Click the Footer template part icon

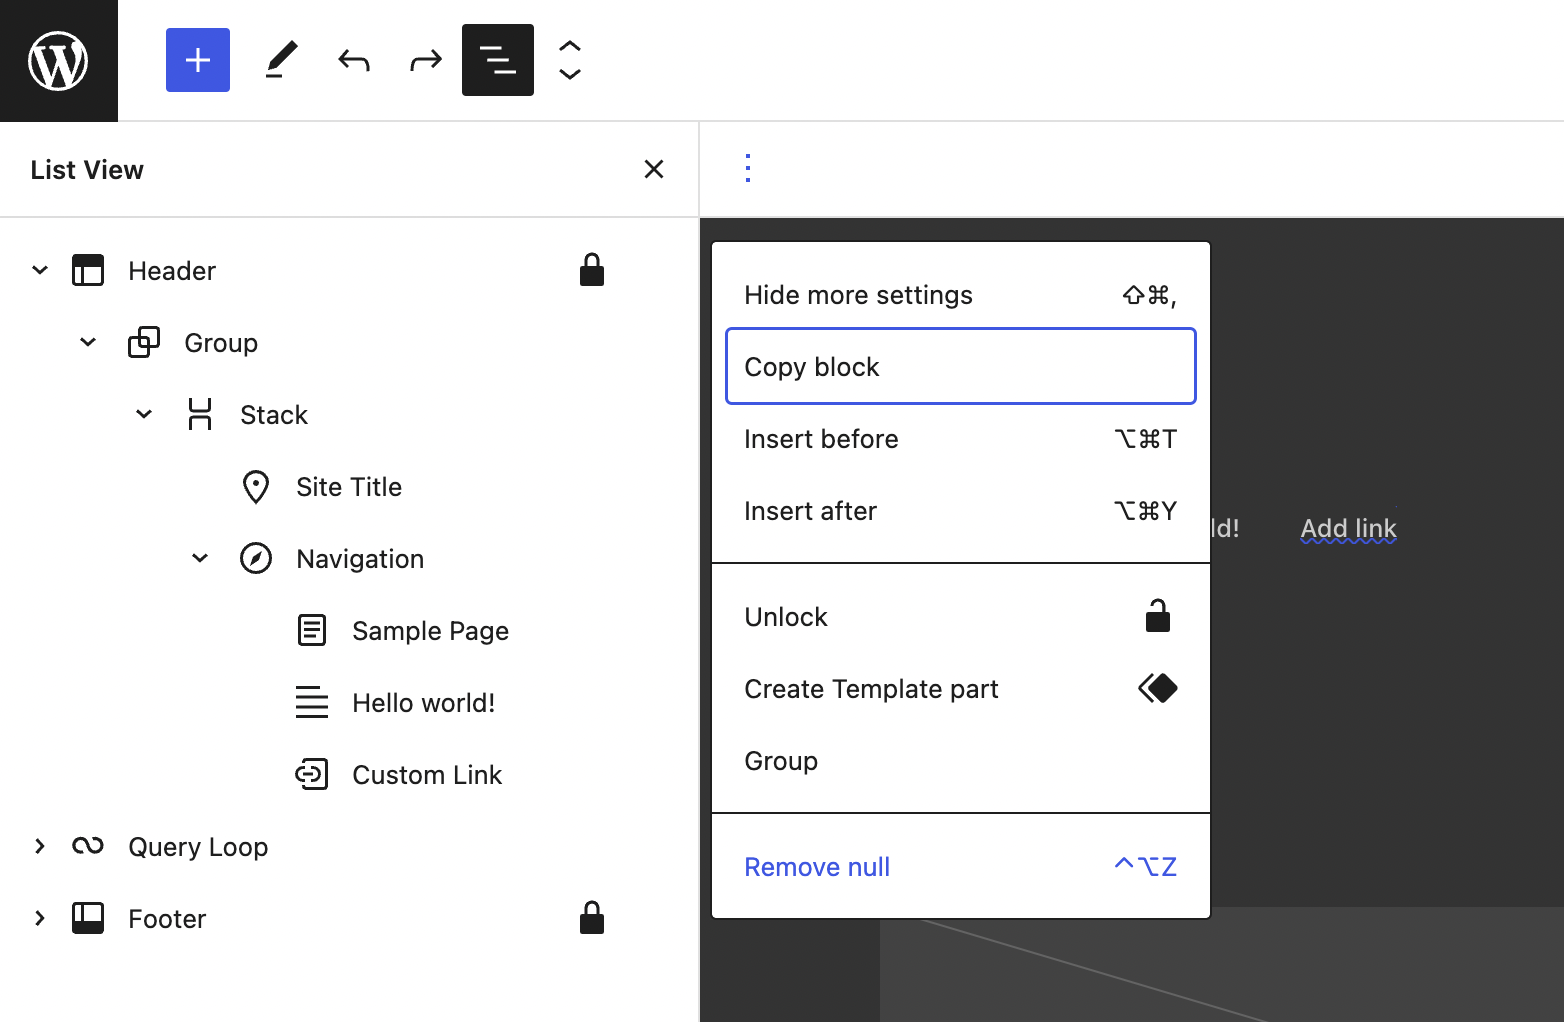pyautogui.click(x=88, y=918)
